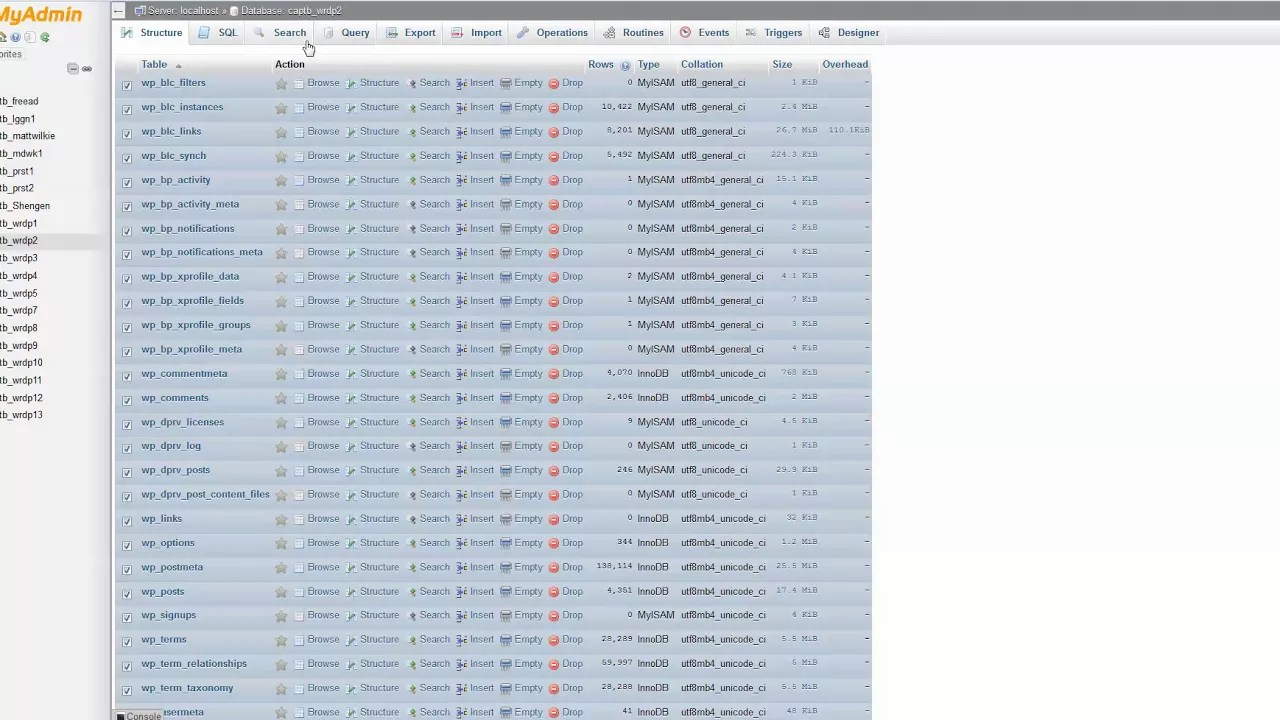Star the wp_posts table

click(281, 592)
